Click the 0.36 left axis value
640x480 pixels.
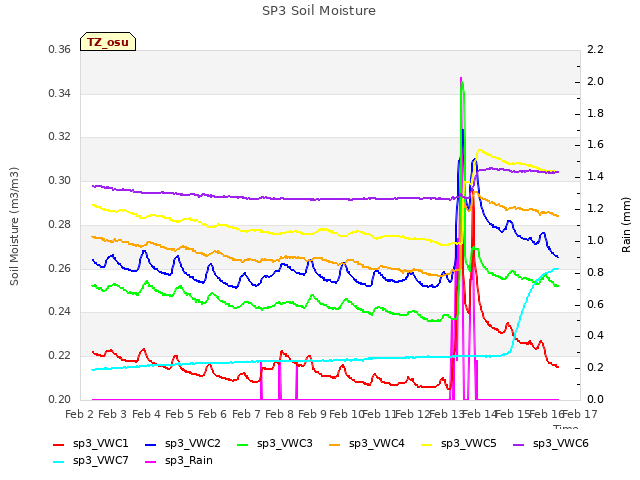pos(60,49)
